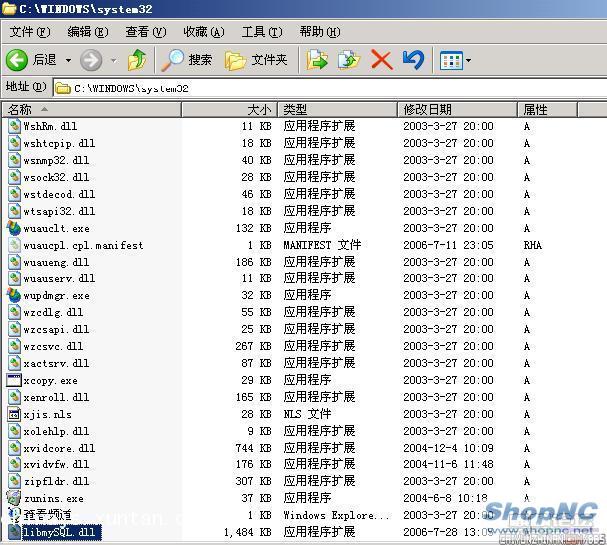
Task: Select the wupdmgr.exe program icon
Action: coord(14,296)
